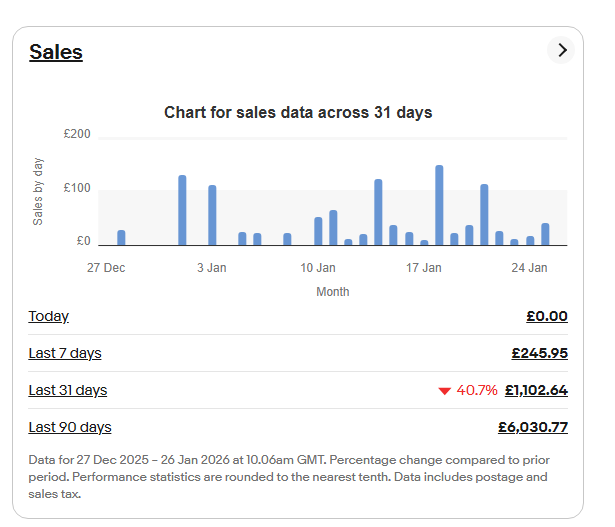Open the £245.95 sales total
Viewport: 615px width, 527px height.
[x=539, y=353]
